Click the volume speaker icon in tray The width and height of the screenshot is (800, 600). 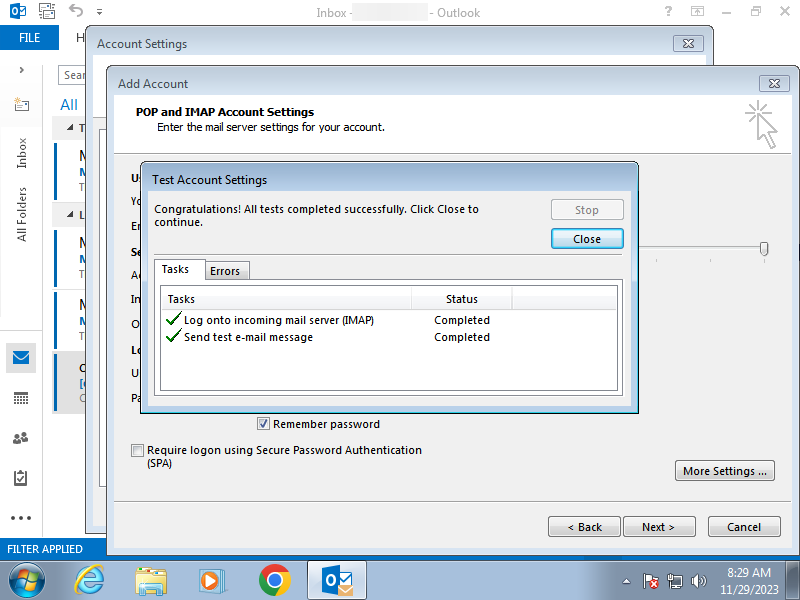click(699, 580)
